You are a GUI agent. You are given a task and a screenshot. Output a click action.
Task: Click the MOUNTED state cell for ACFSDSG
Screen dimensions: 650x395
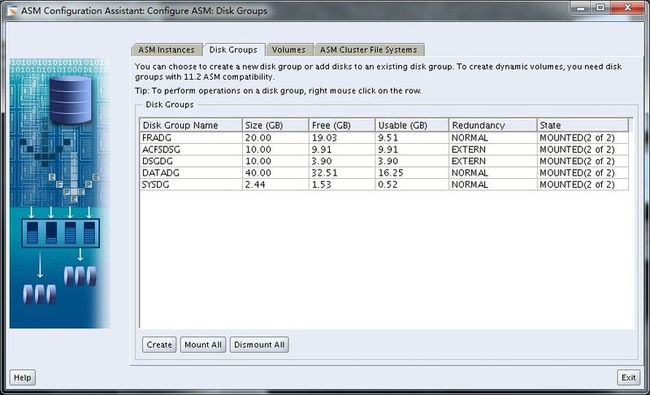(582, 149)
